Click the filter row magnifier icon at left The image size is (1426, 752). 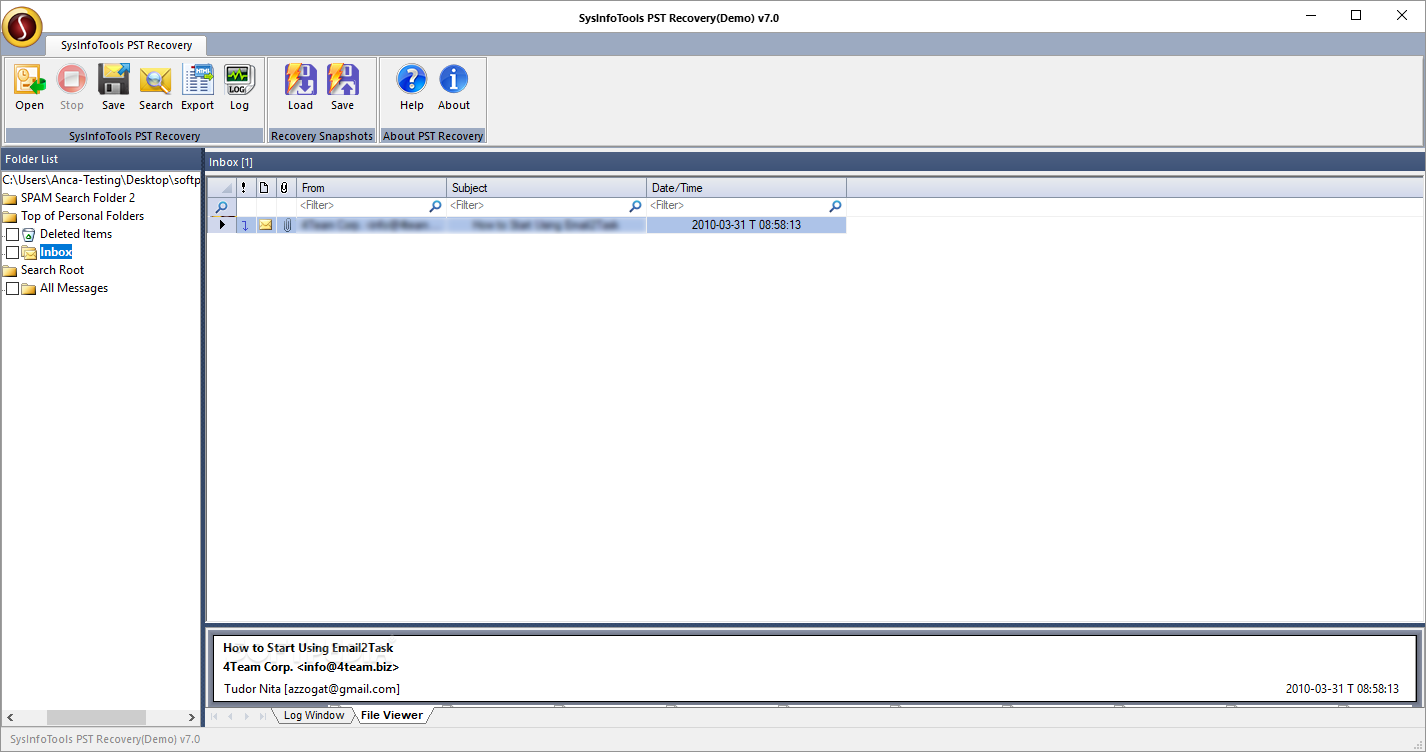tap(221, 207)
